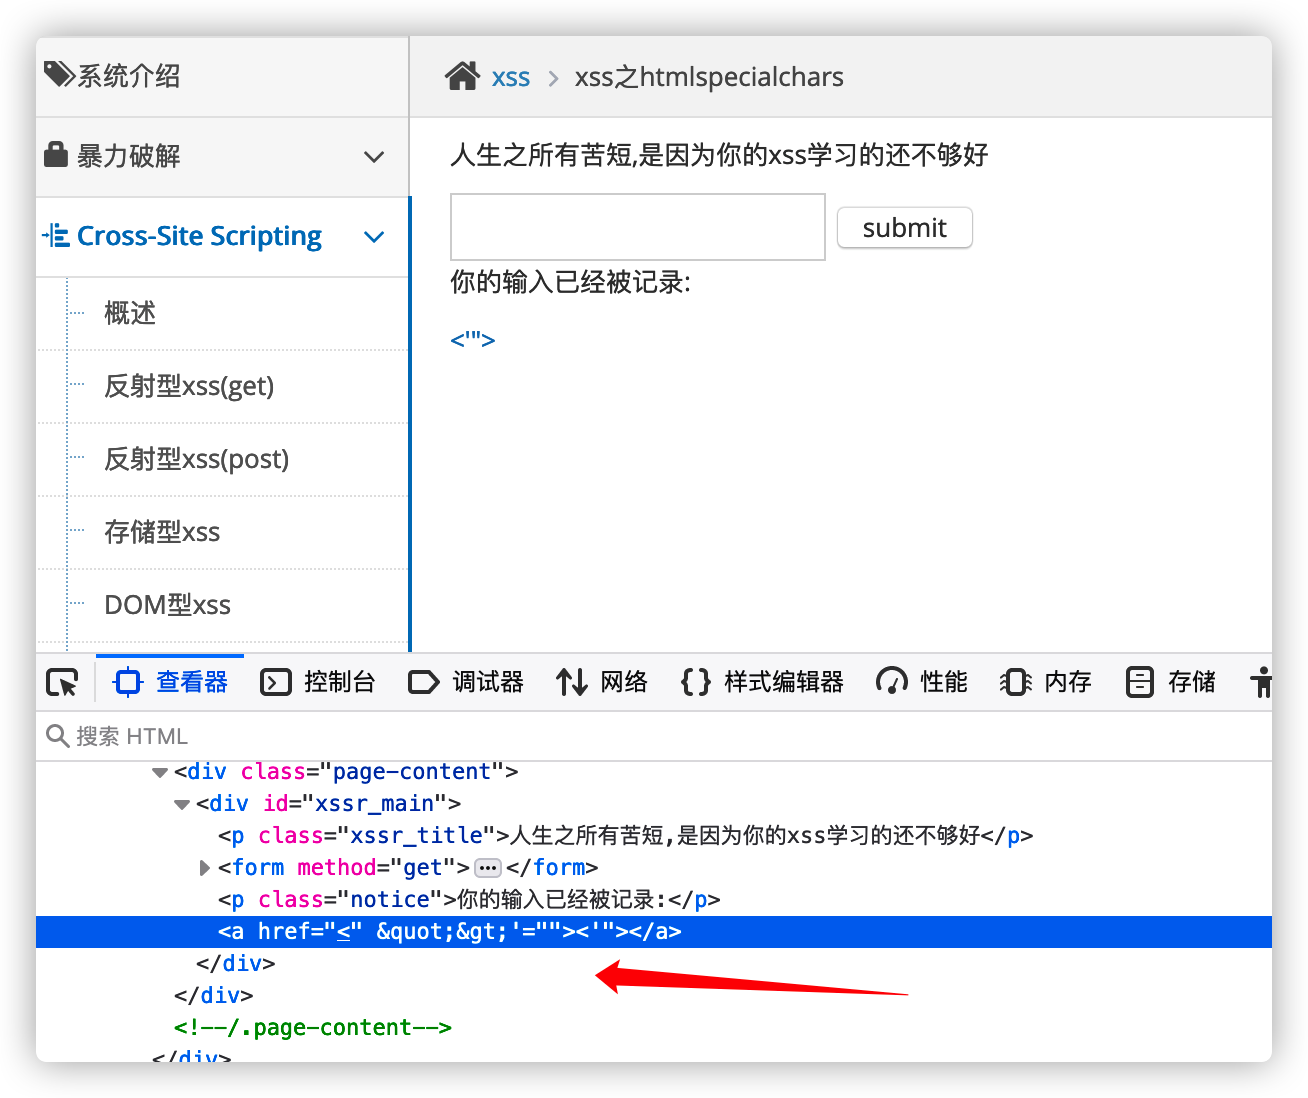The height and width of the screenshot is (1098, 1308).
Task: Focus the xss input text field
Action: (x=637, y=227)
